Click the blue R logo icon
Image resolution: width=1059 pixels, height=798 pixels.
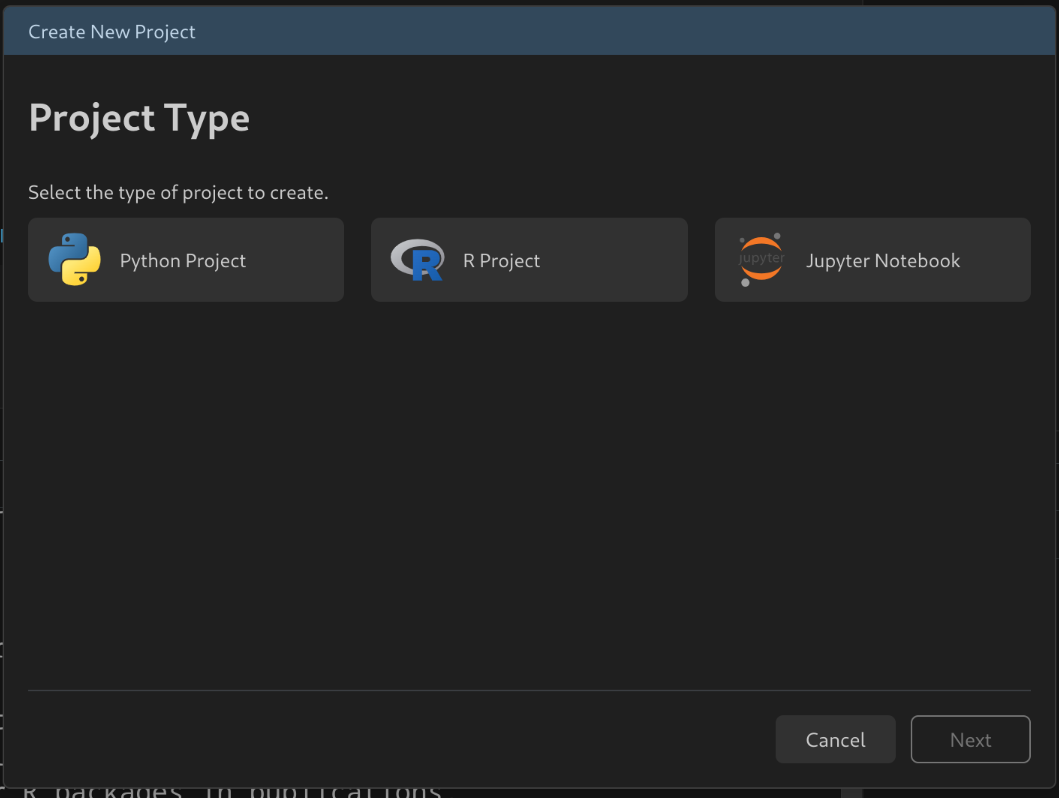(426, 266)
